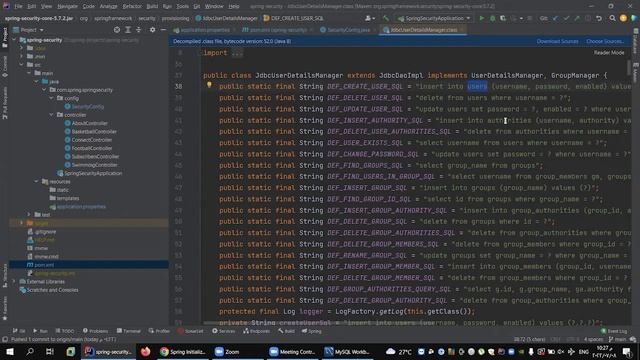This screenshot has width=640, height=360.
Task: Click Choose Sources link
Action: point(604,41)
